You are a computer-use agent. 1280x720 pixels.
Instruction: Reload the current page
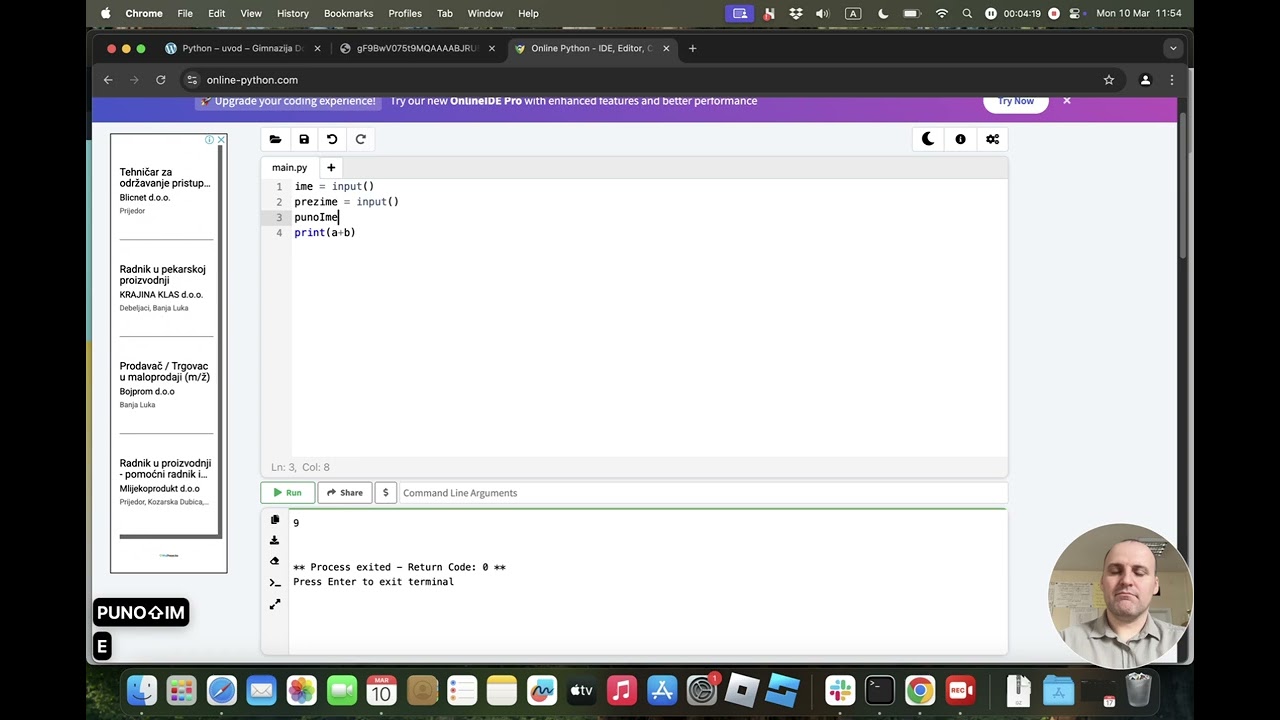[160, 80]
